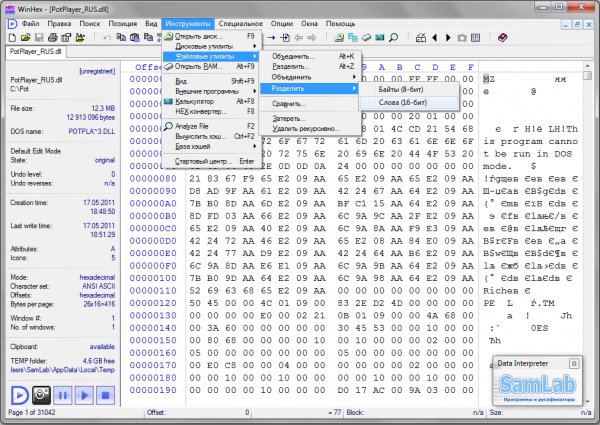The height and width of the screenshot is (425, 600).
Task: Click the Paste clipboard toolbar icon
Action: click(x=135, y=37)
